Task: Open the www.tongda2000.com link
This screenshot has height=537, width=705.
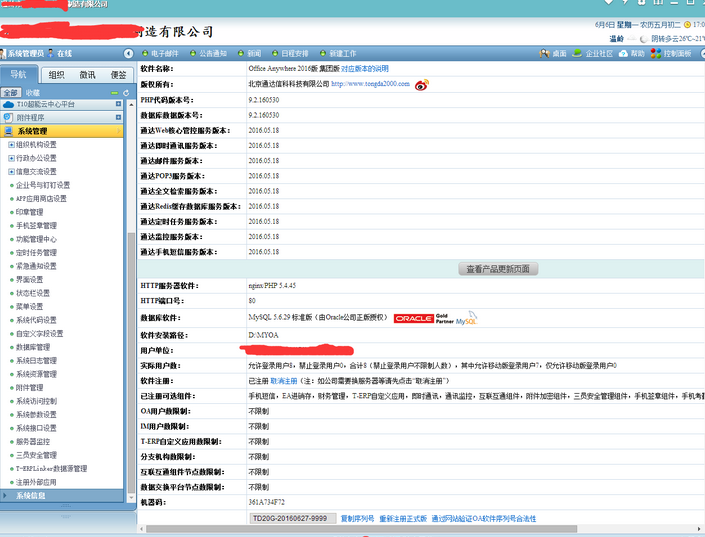Action: click(370, 84)
